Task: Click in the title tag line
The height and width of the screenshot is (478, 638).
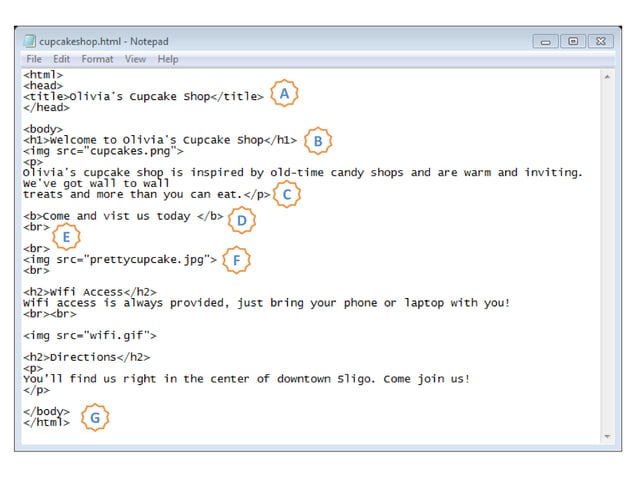Action: pos(143,96)
